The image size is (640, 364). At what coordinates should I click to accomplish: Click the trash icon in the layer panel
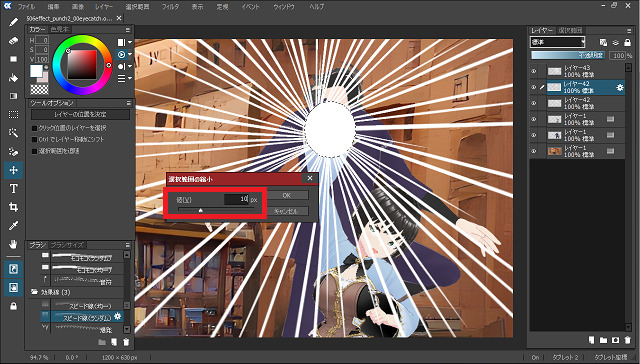pos(627,340)
